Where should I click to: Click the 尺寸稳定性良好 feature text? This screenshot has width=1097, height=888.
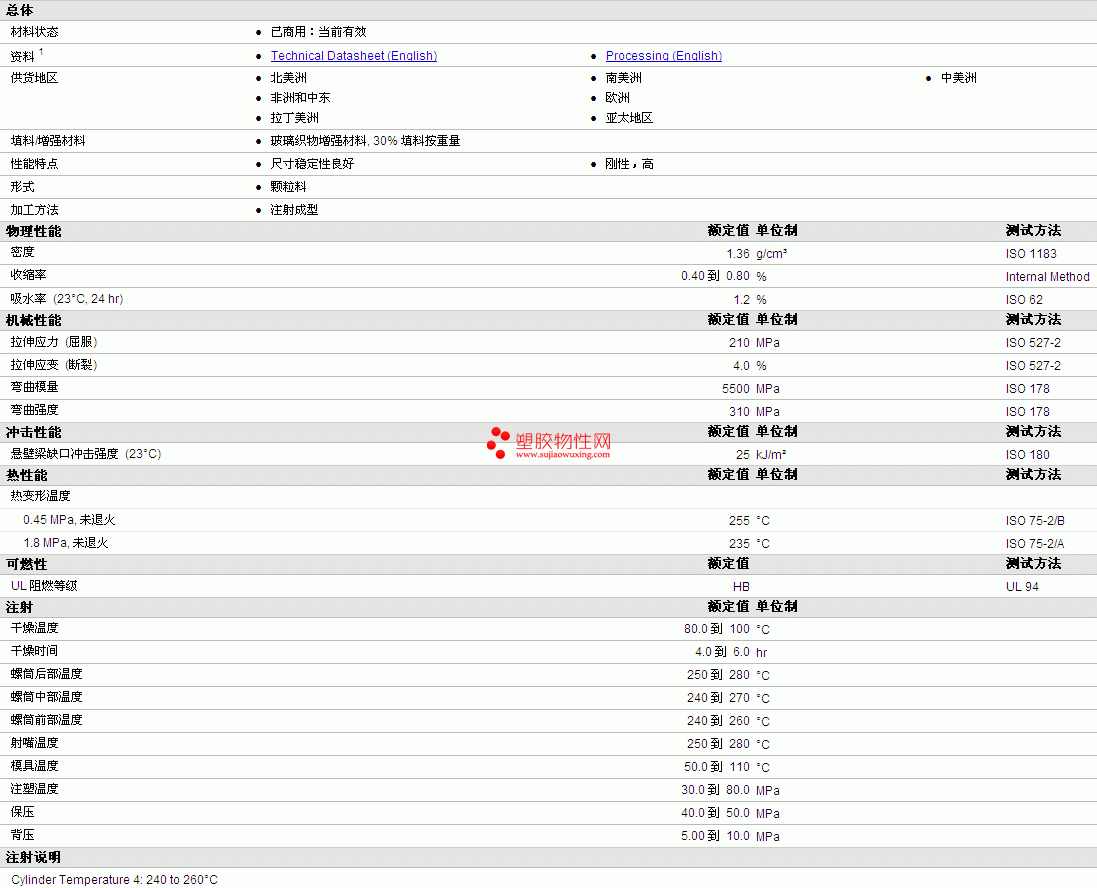click(x=312, y=164)
